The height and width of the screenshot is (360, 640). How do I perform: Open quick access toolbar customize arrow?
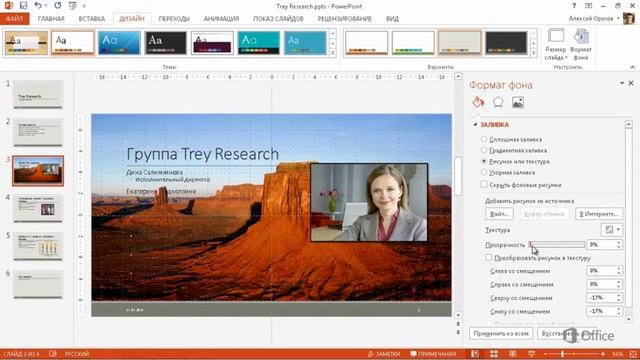coord(84,6)
